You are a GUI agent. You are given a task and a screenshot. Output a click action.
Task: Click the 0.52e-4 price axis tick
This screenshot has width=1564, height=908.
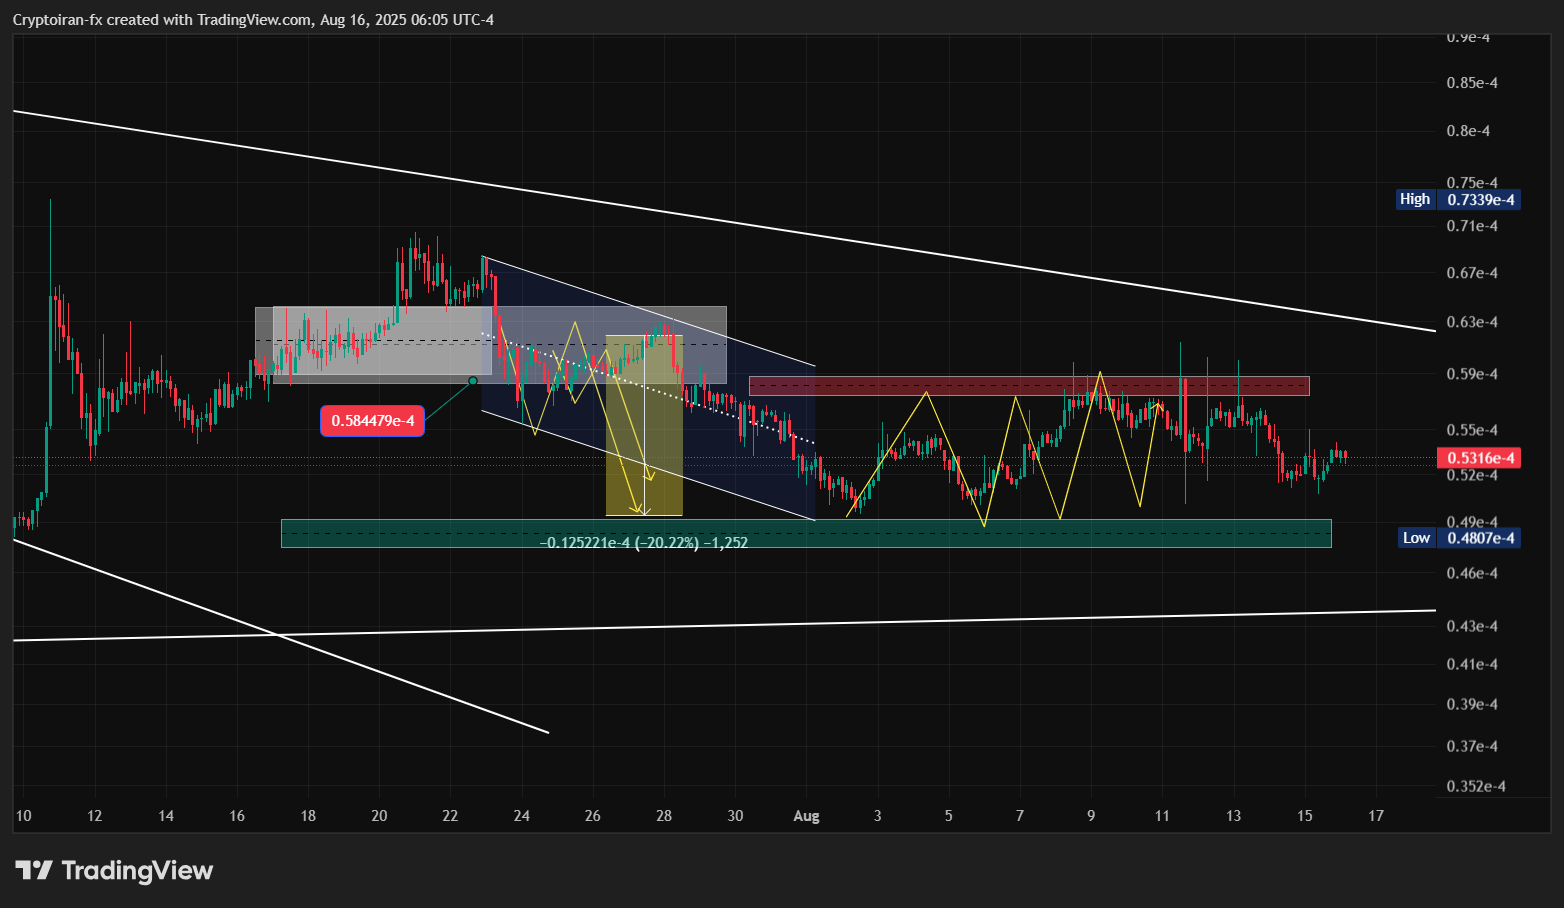coord(1472,475)
